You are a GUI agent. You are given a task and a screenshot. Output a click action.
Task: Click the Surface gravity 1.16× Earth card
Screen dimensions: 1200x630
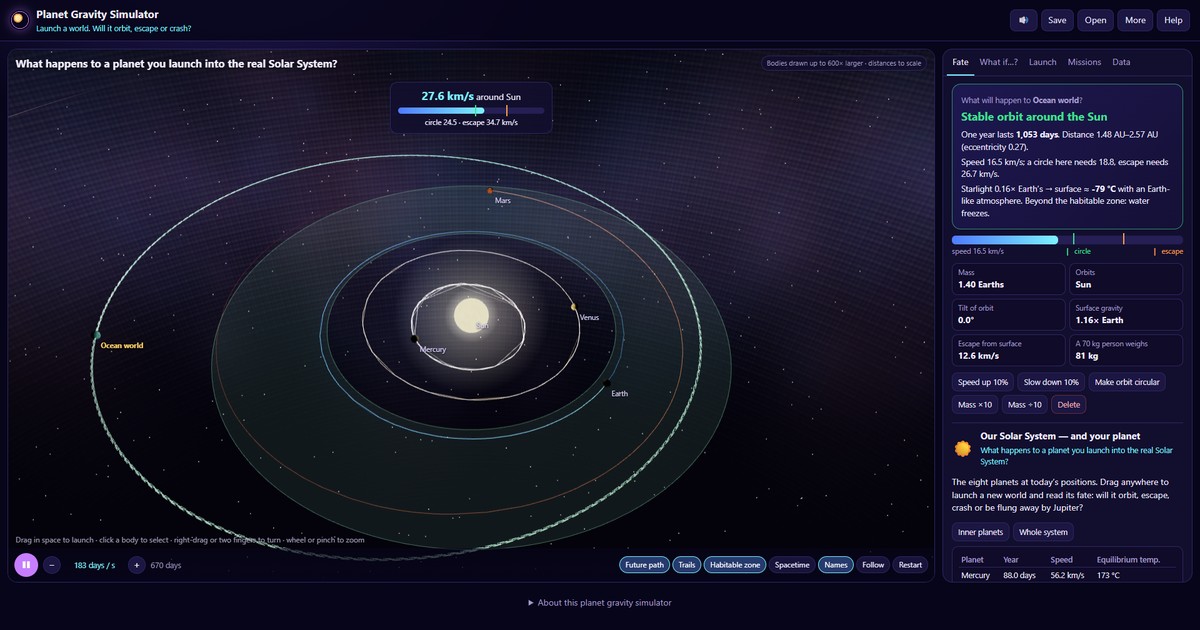[x=1125, y=315]
